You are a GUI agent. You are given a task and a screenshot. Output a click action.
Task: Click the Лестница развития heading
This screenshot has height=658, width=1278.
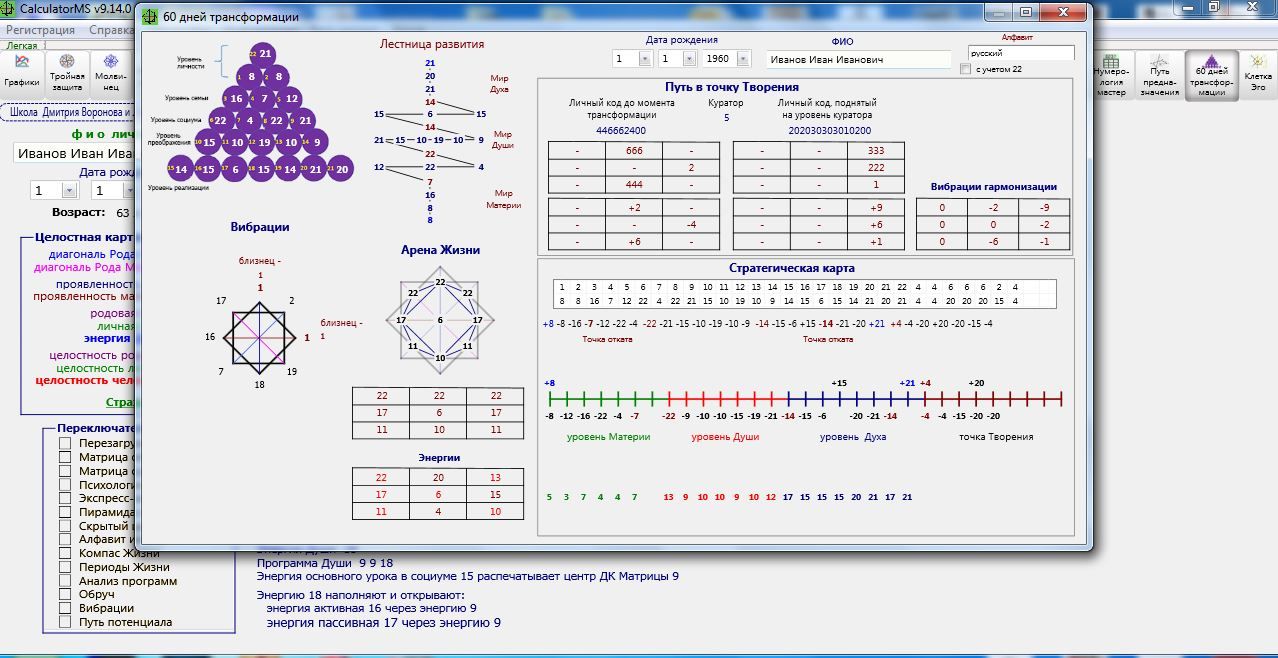point(432,44)
